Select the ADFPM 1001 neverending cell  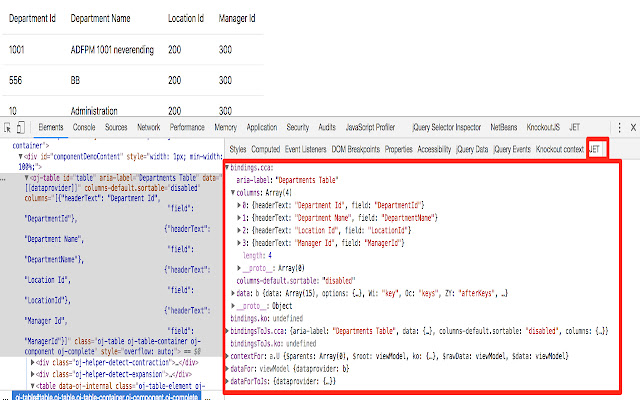(112, 50)
